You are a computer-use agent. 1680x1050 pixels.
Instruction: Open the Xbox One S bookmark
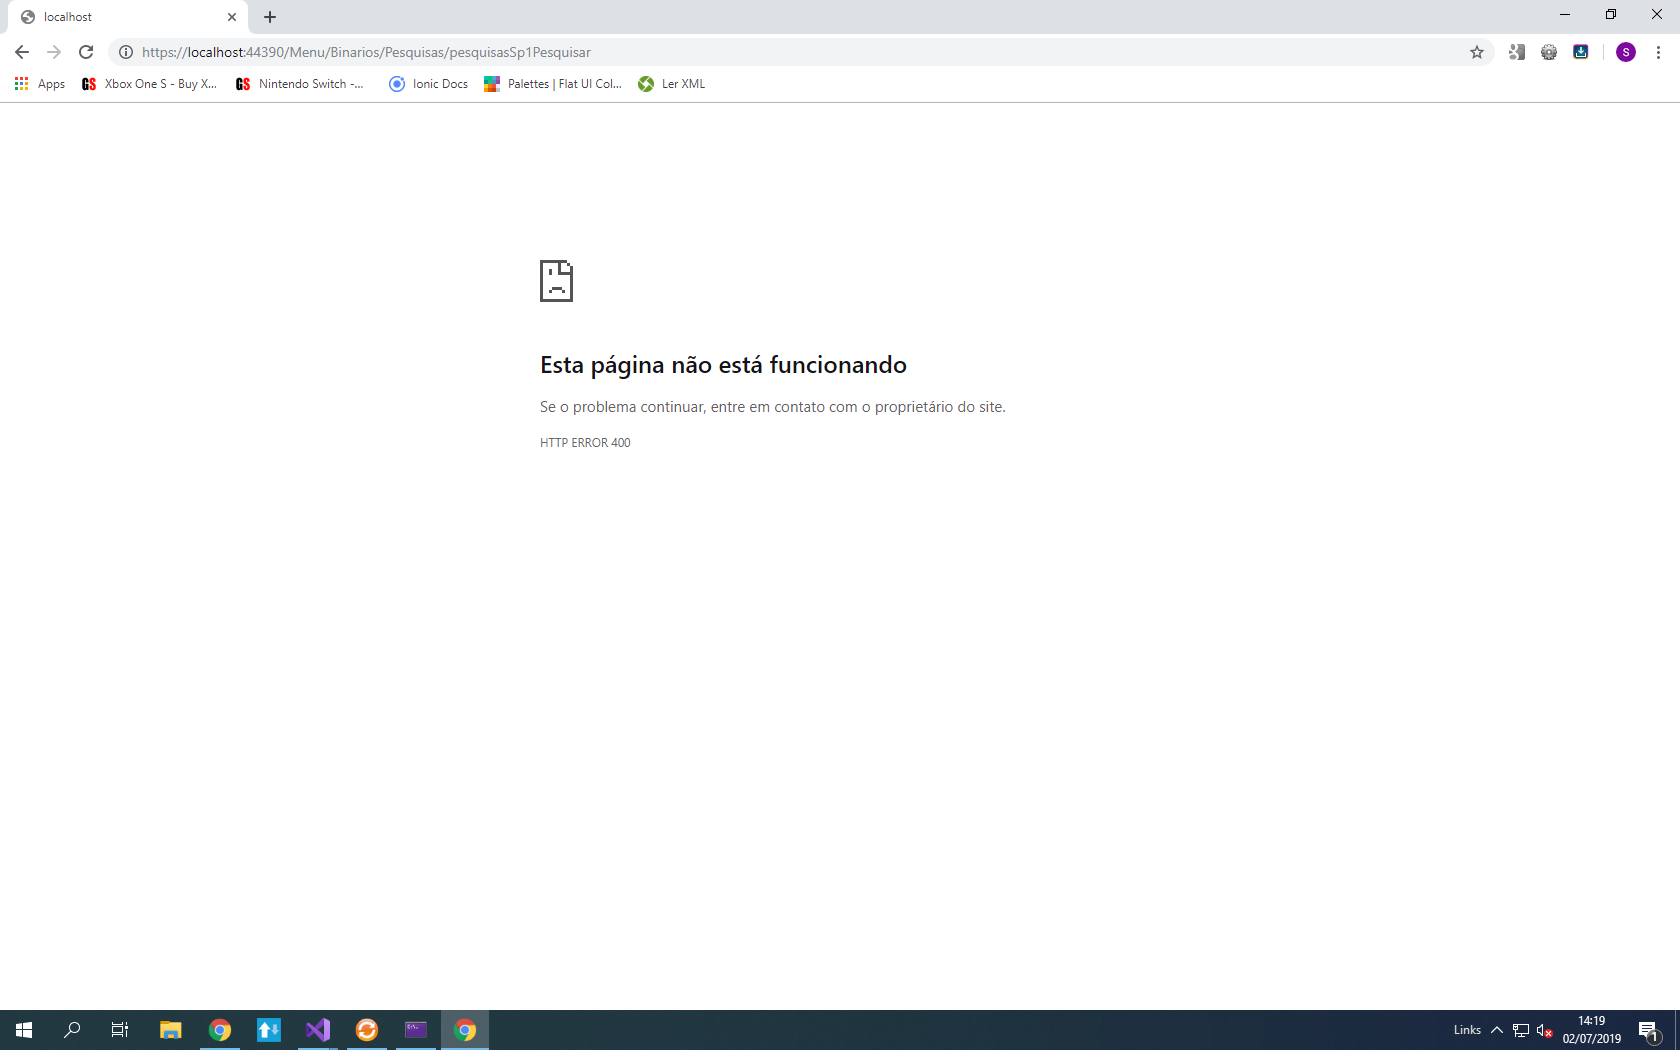point(150,84)
